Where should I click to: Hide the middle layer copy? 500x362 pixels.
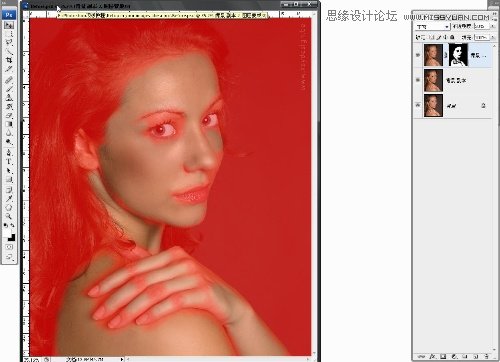point(418,80)
